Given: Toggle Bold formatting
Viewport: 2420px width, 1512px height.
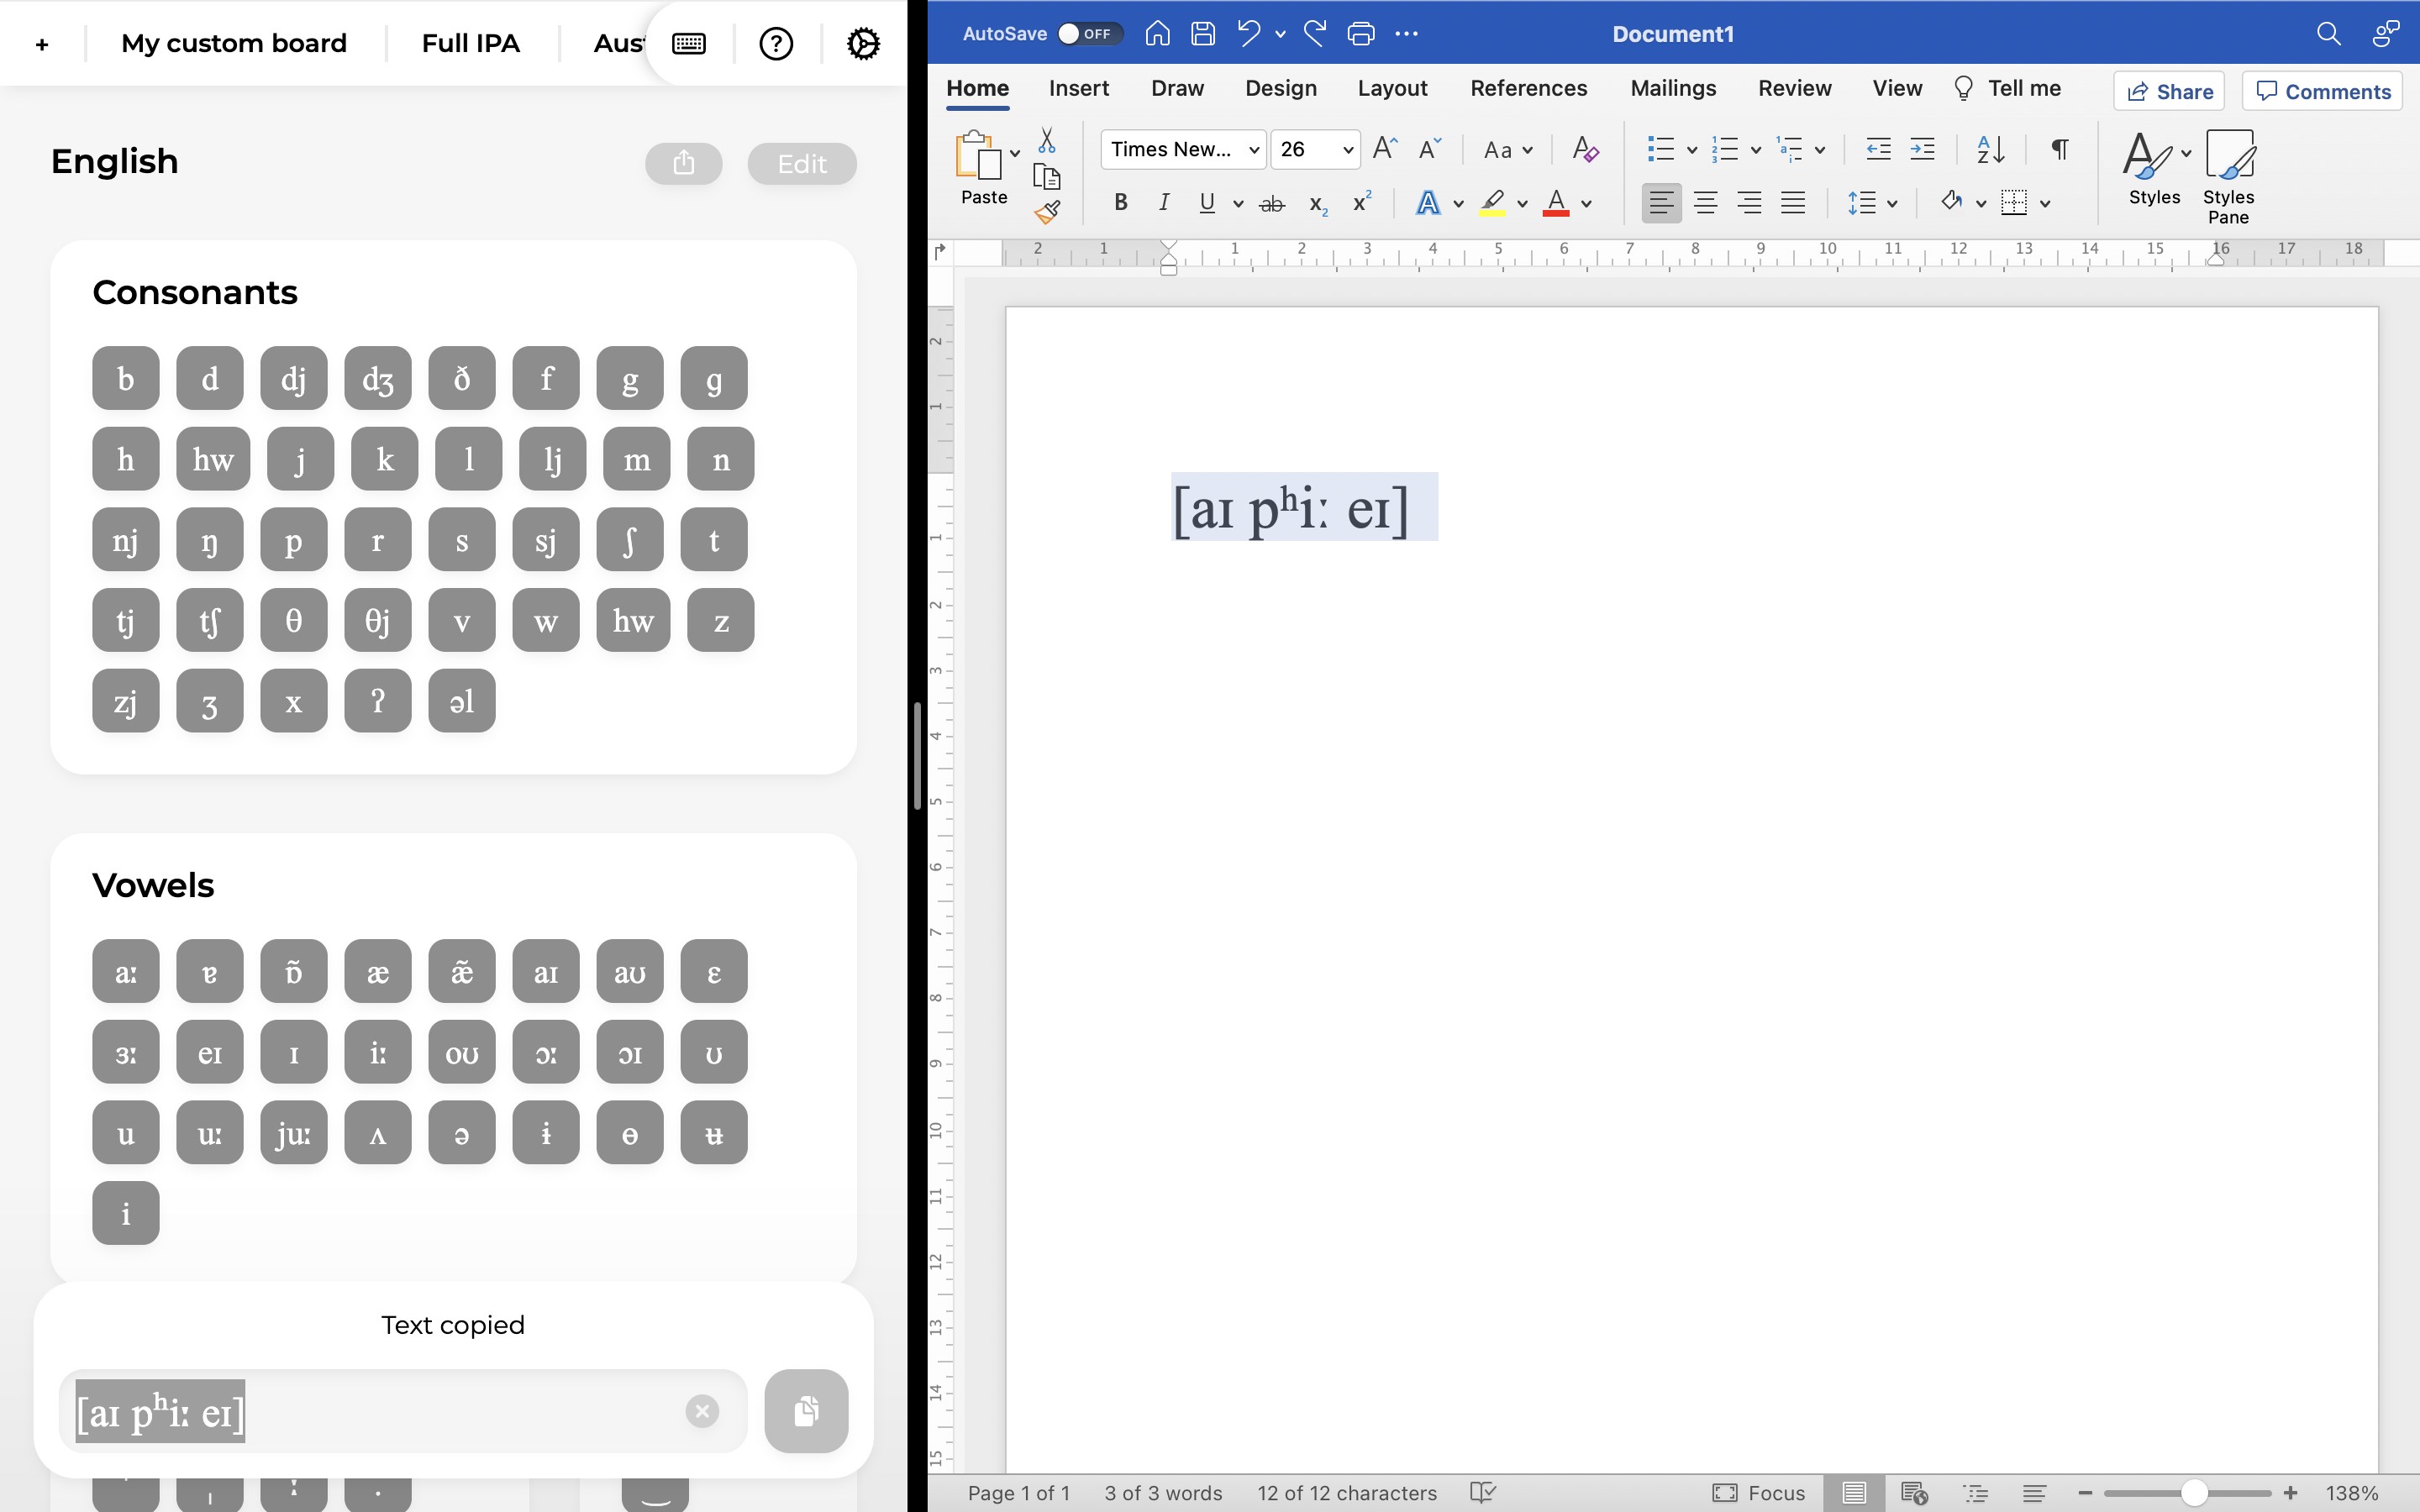Looking at the screenshot, I should click(1121, 203).
